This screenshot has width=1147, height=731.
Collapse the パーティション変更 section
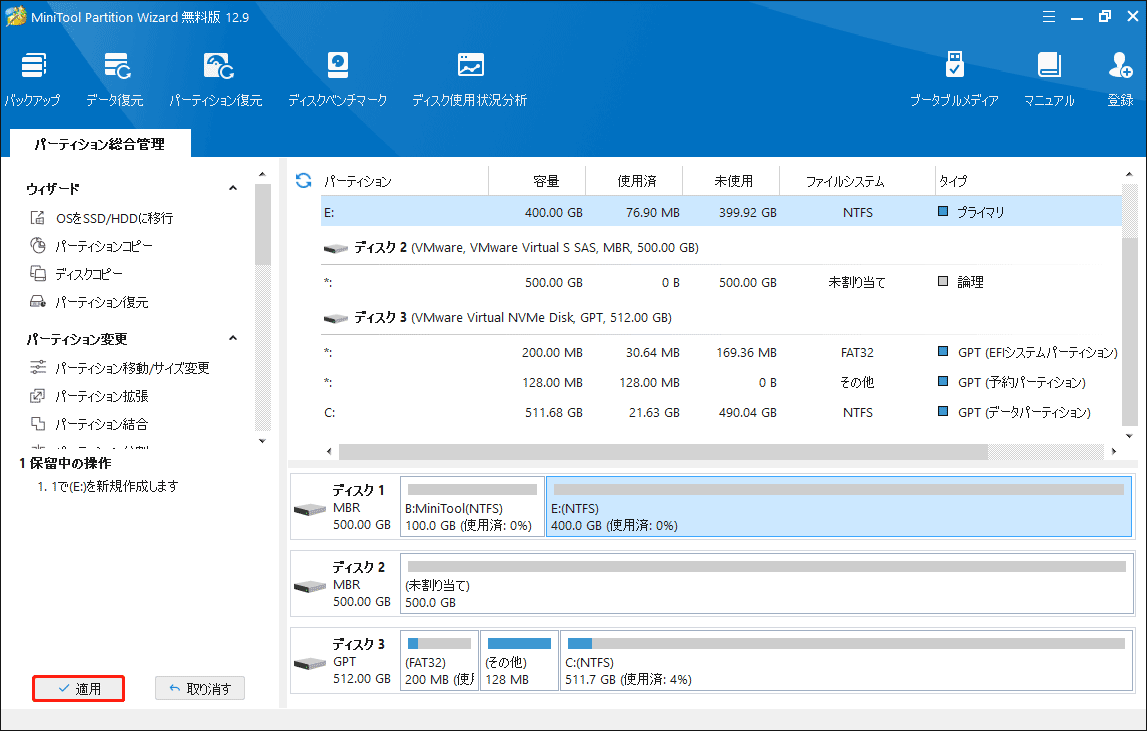tap(233, 339)
